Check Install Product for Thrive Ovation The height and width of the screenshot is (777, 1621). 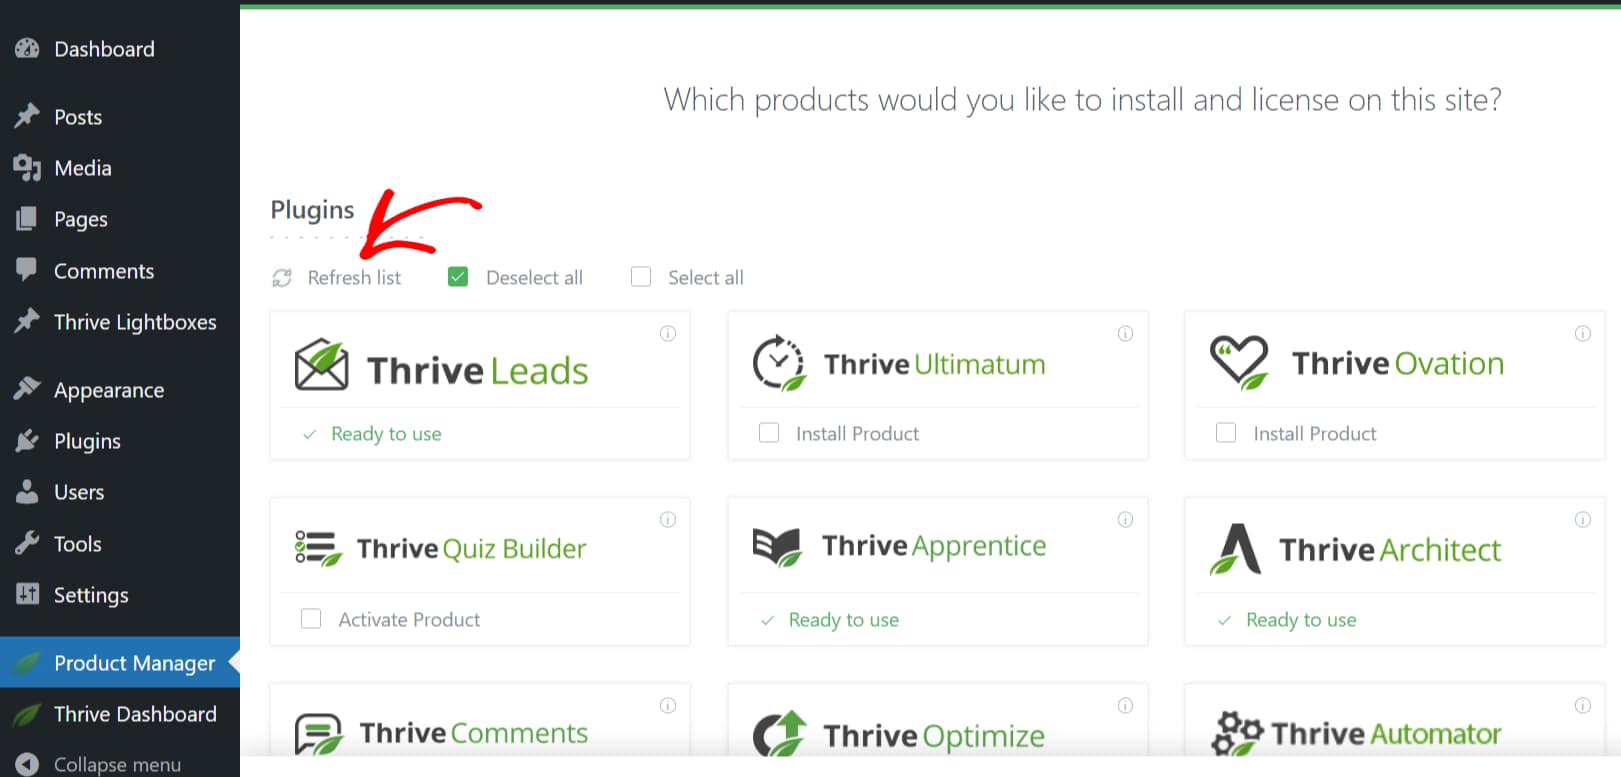pos(1226,433)
